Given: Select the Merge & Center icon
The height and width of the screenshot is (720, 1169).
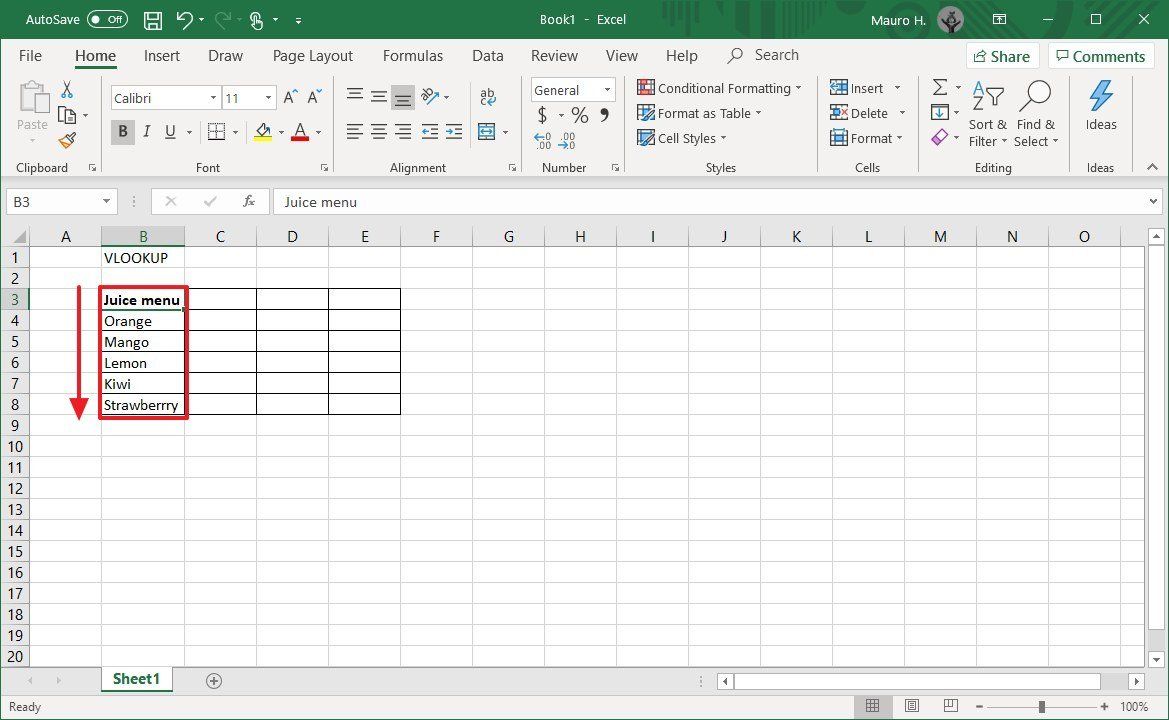Looking at the screenshot, I should tap(487, 131).
